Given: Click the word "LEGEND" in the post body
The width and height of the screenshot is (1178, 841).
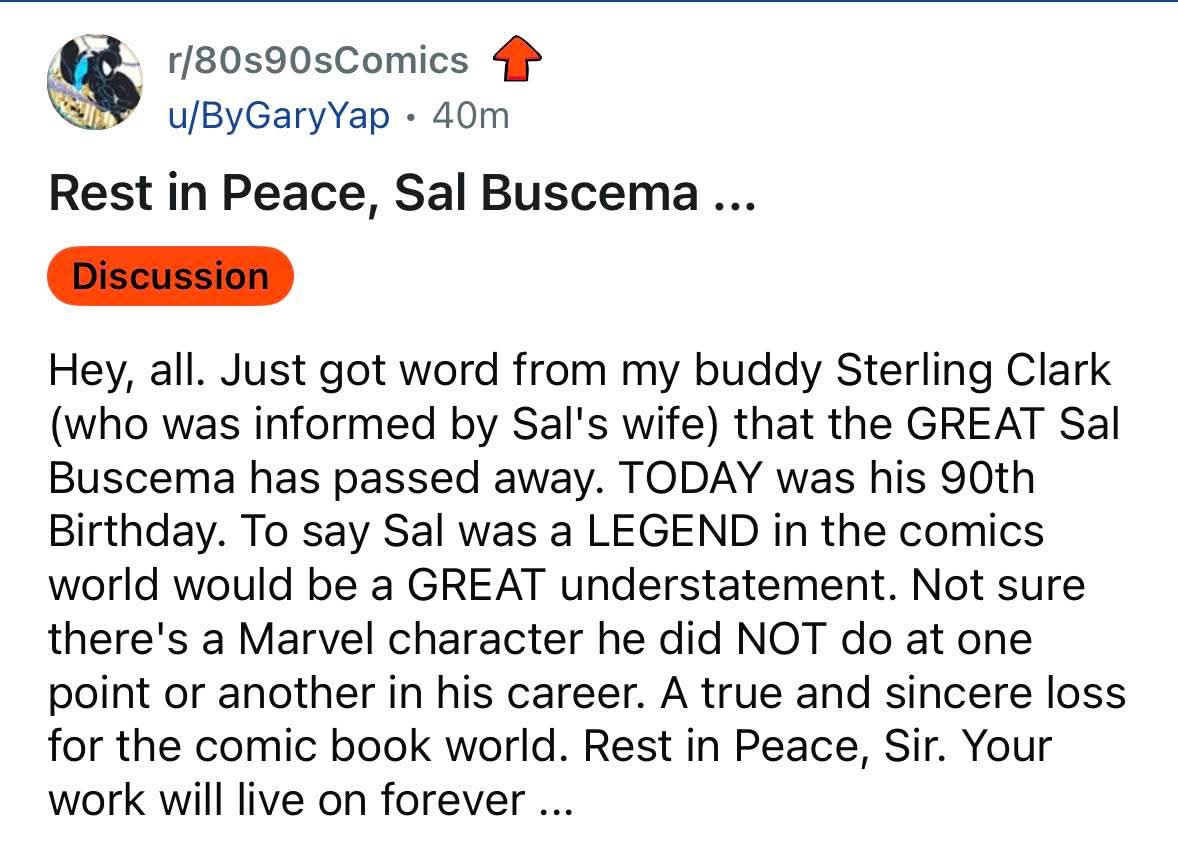Looking at the screenshot, I should 673,530.
